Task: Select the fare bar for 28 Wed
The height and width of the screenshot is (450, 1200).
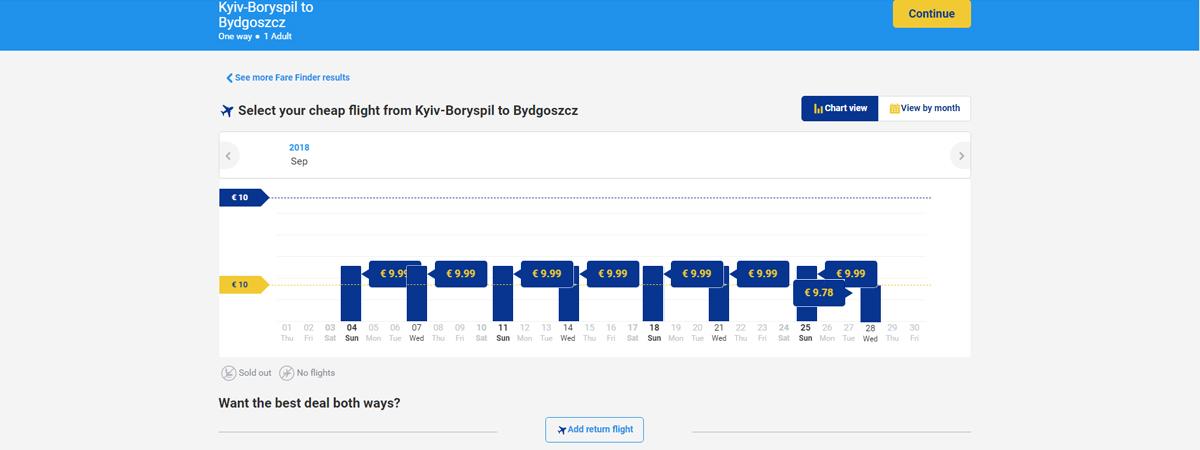Action: point(870,302)
